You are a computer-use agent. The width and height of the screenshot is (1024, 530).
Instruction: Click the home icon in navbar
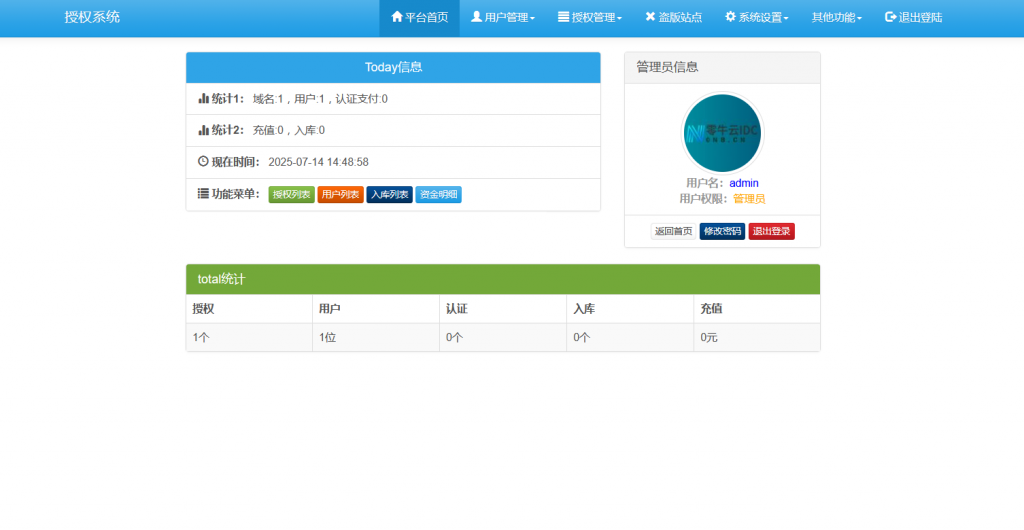click(397, 17)
